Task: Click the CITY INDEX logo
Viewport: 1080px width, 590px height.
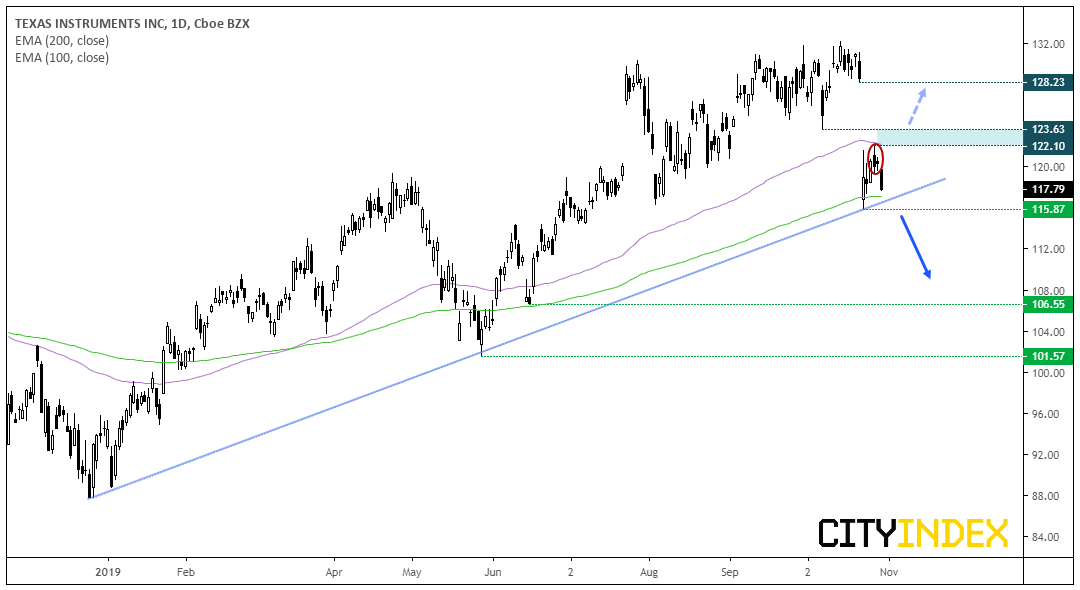Action: point(913,533)
